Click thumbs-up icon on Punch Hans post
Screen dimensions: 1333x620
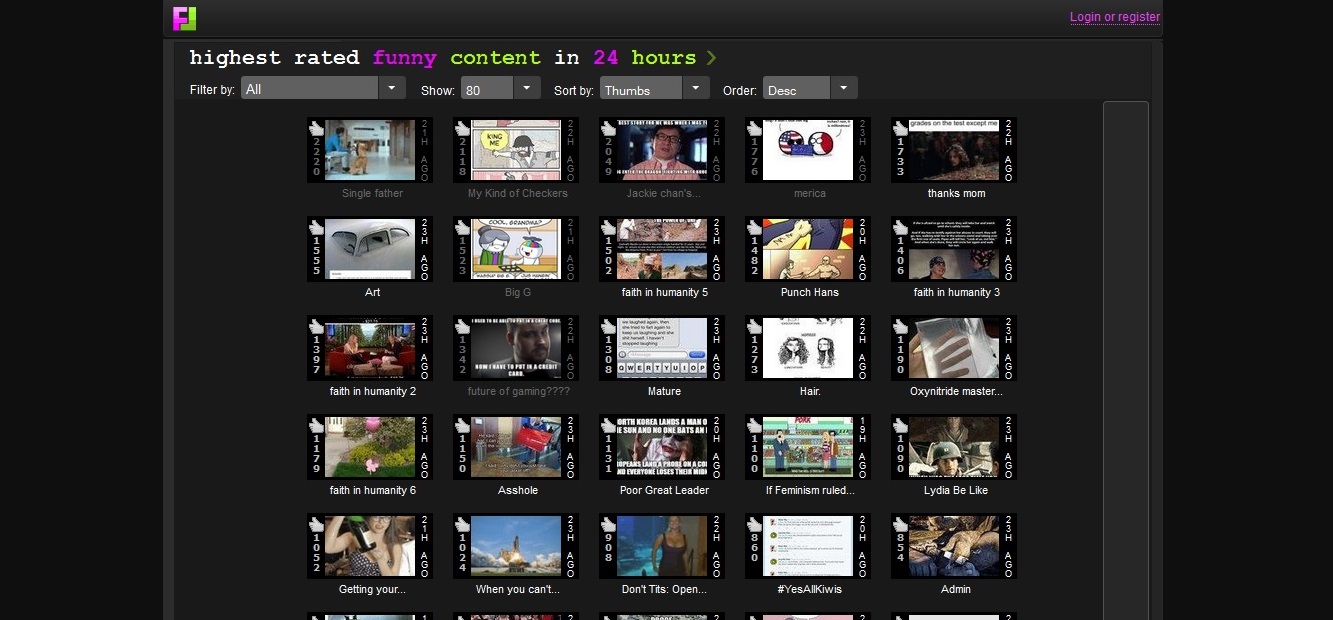point(755,227)
